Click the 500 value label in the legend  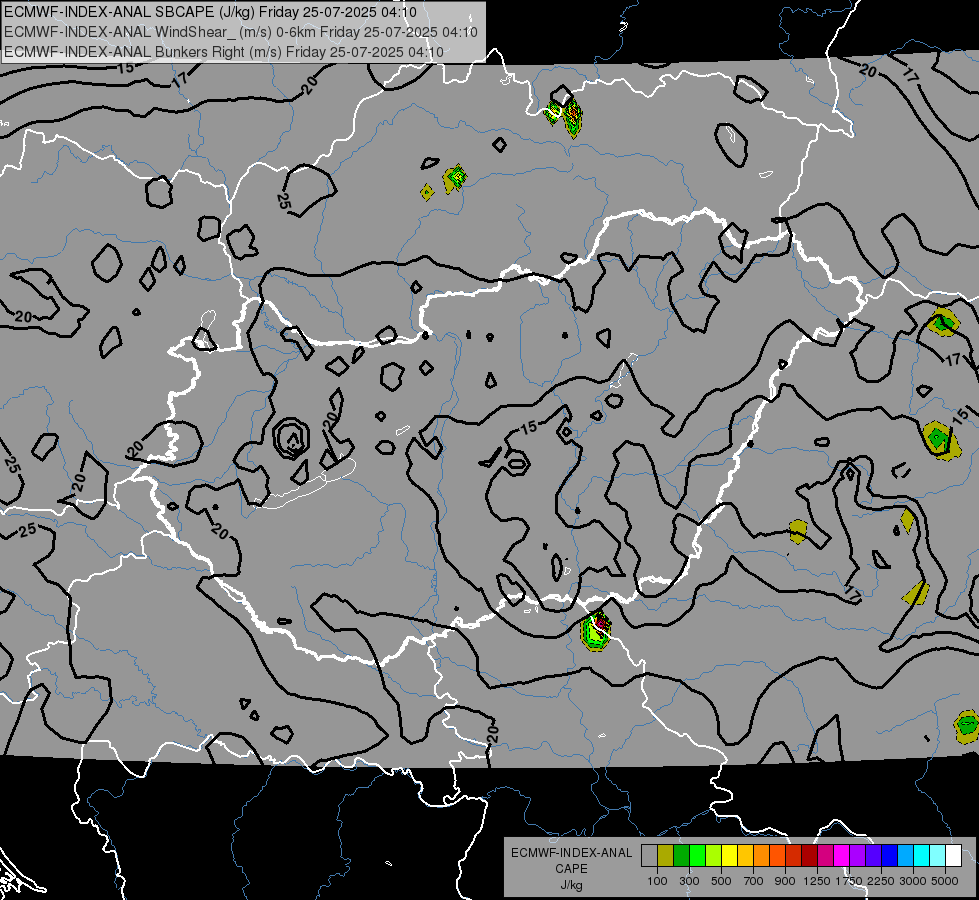tap(721, 881)
